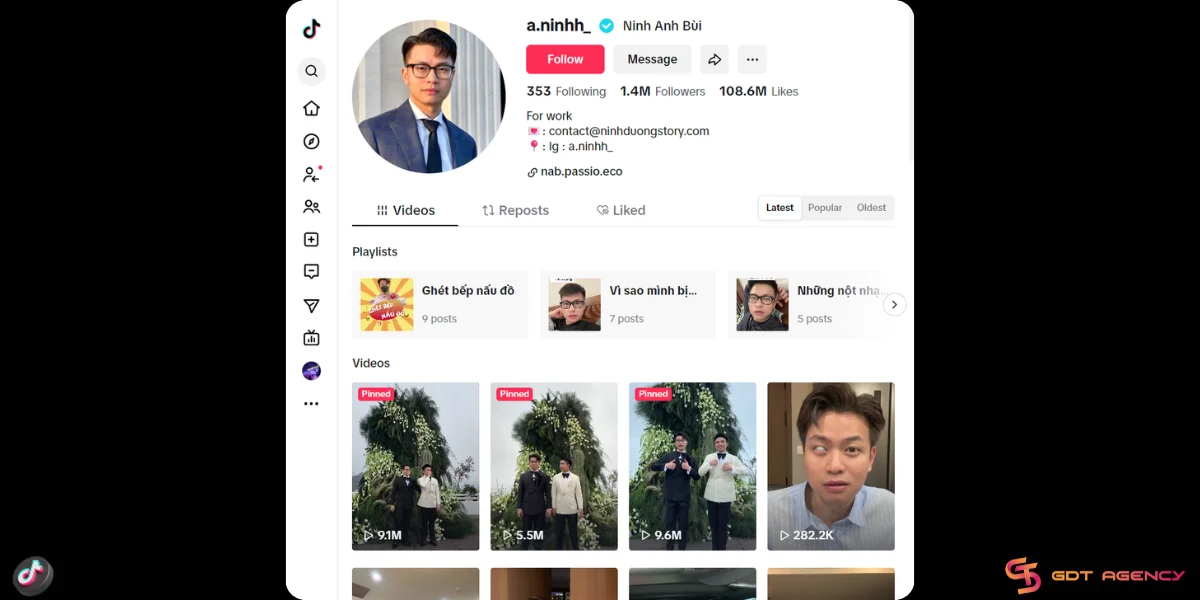Image resolution: width=1200 pixels, height=600 pixels.
Task: Click the Follow button
Action: pos(564,59)
